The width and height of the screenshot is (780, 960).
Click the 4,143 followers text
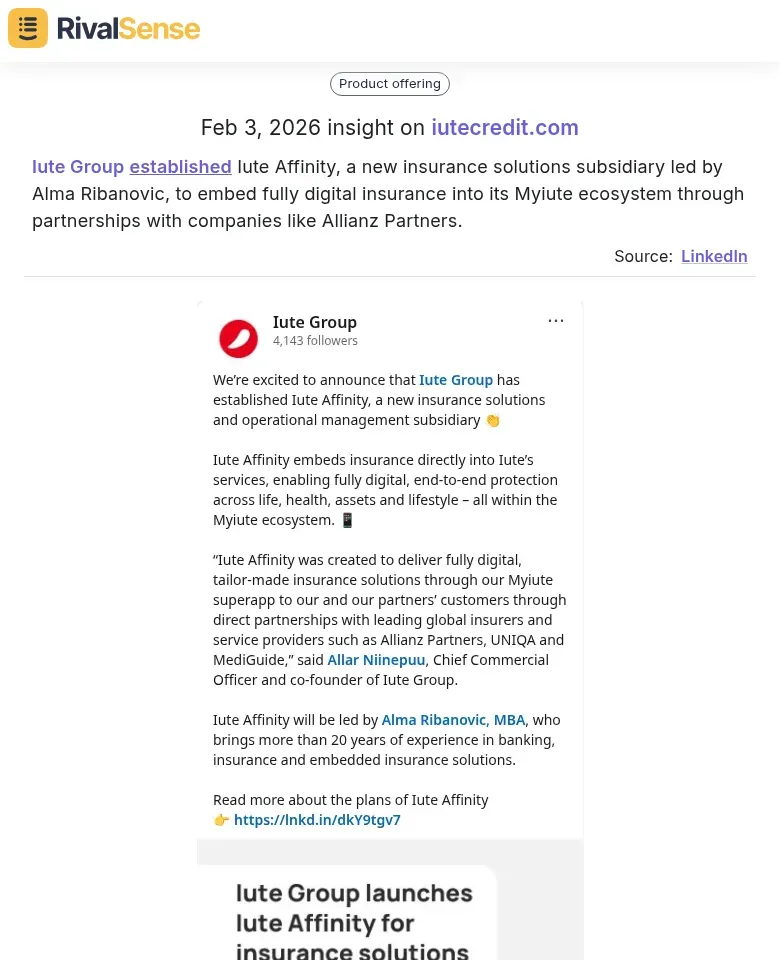[315, 341]
